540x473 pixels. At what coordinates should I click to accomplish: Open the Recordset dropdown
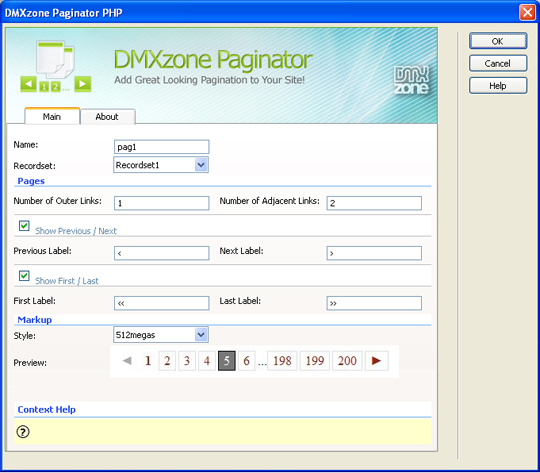tap(161, 165)
